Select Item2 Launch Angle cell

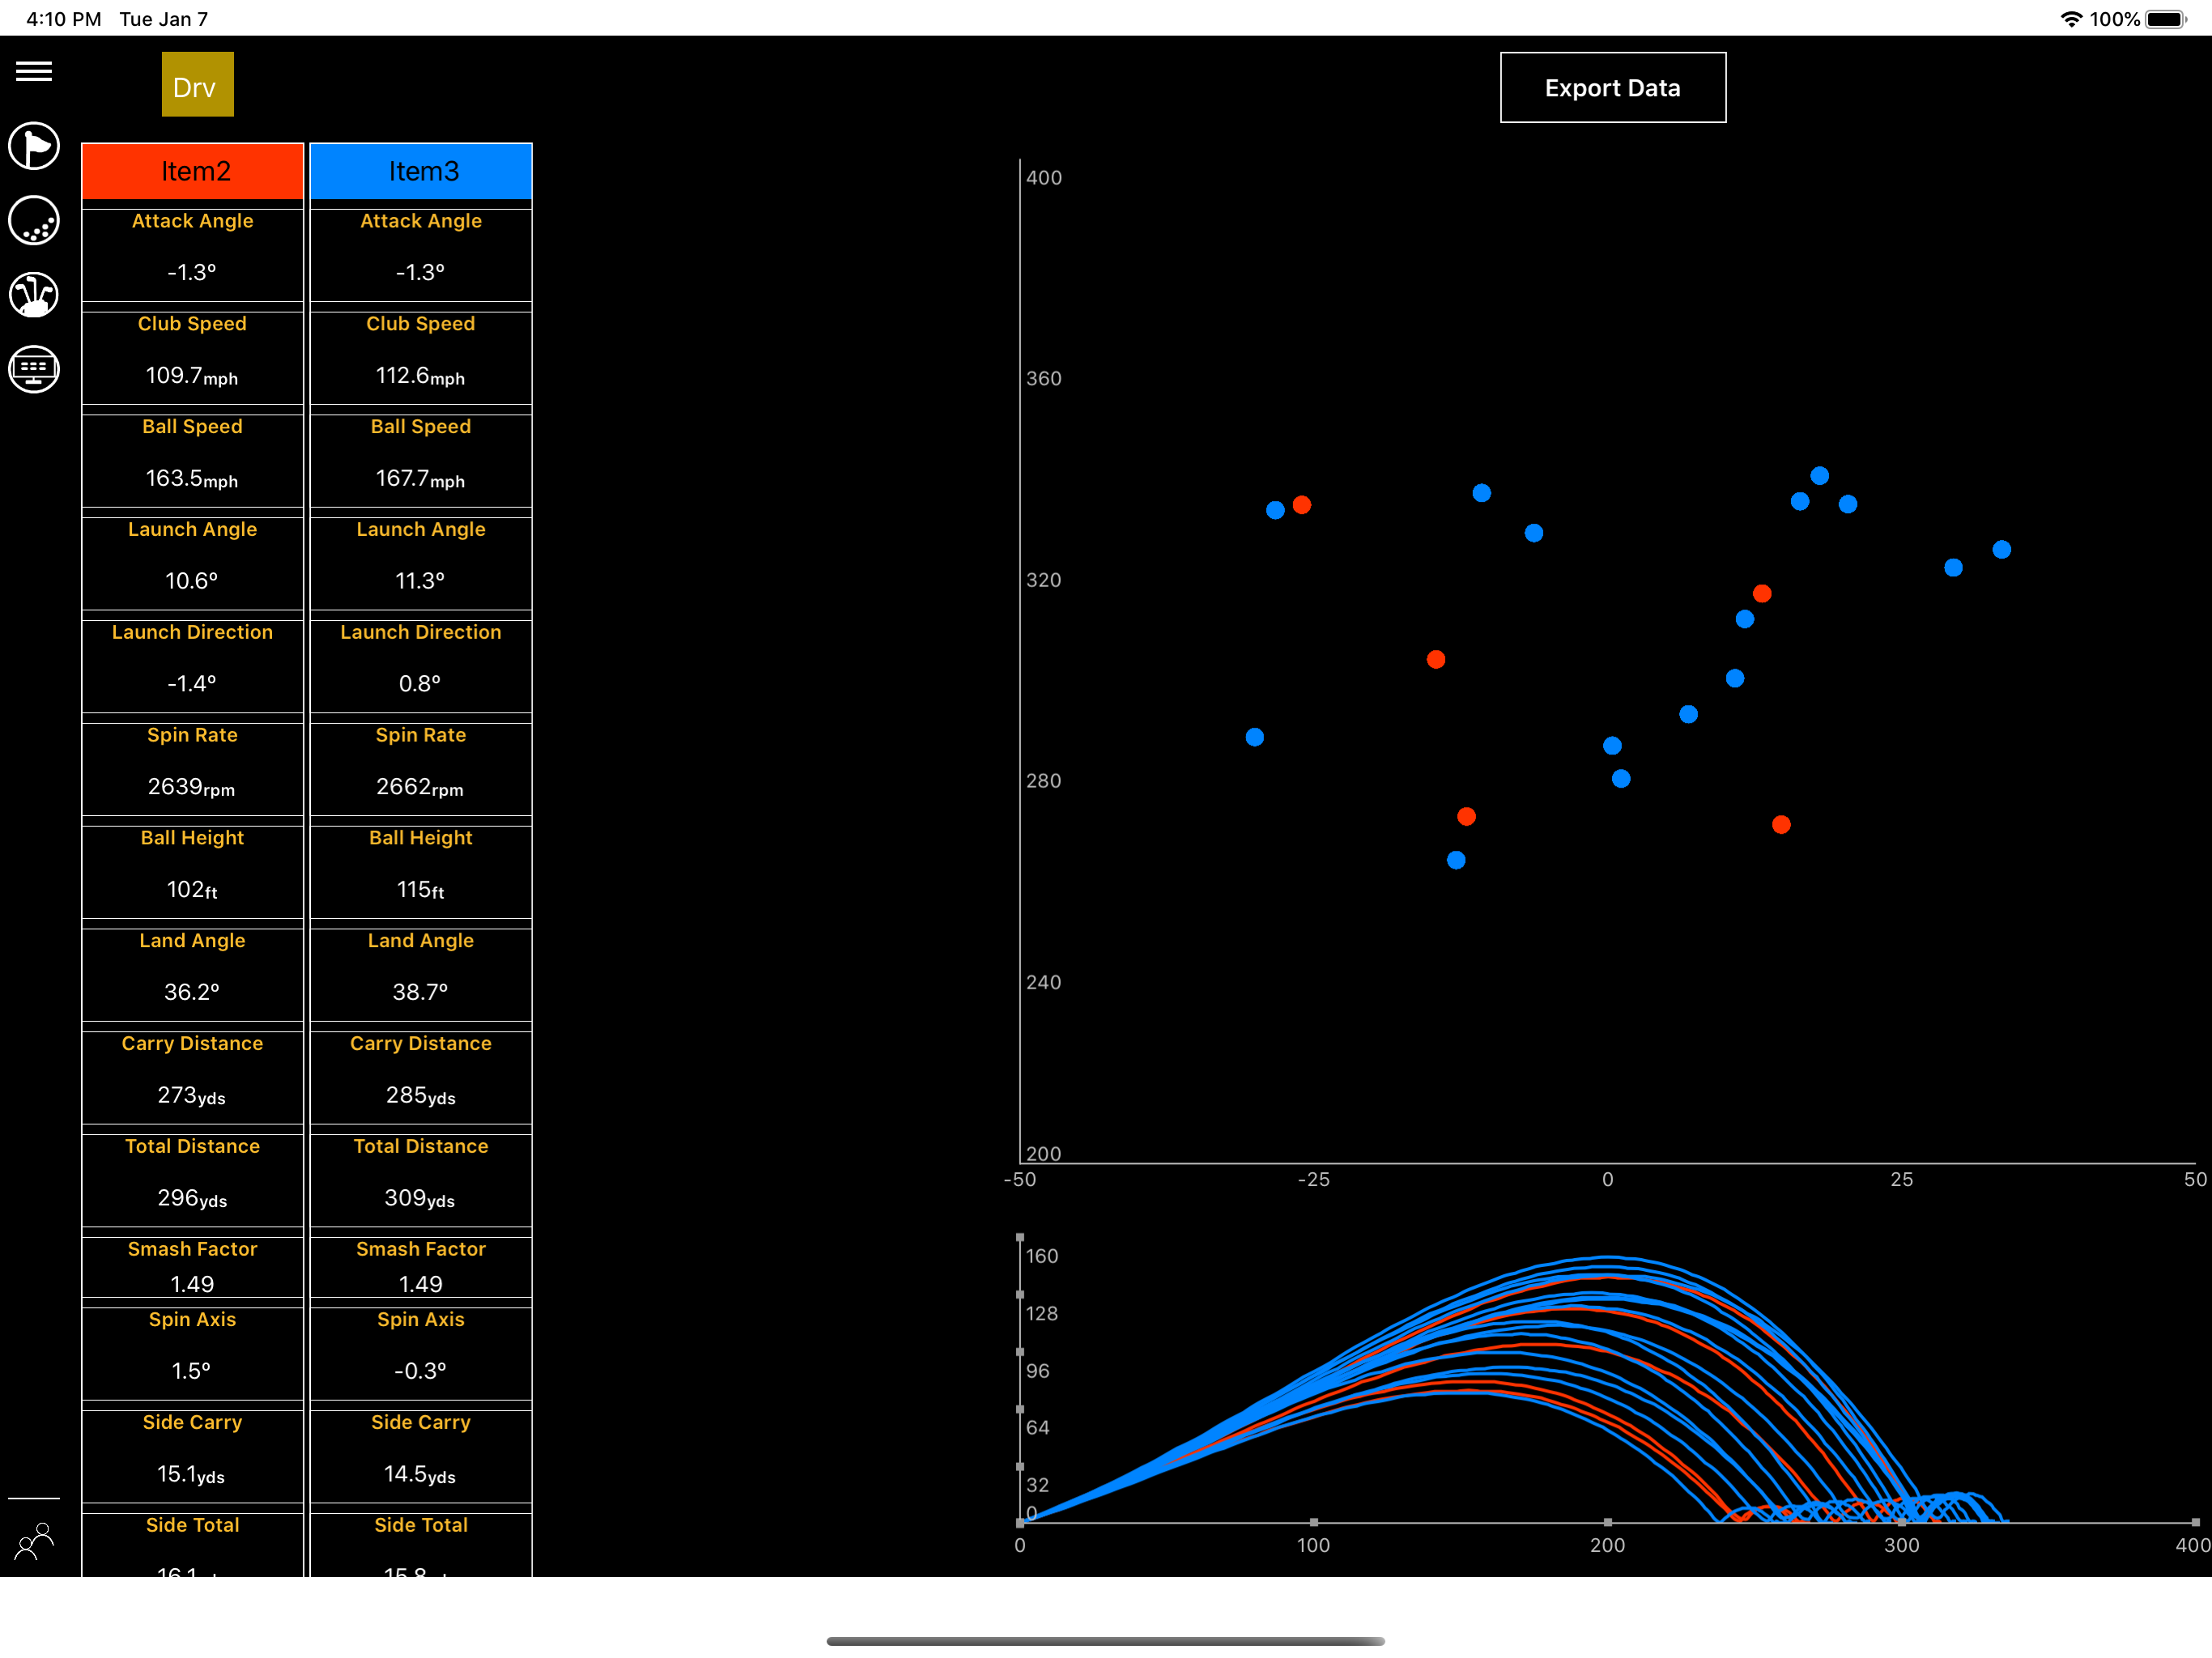click(x=192, y=562)
